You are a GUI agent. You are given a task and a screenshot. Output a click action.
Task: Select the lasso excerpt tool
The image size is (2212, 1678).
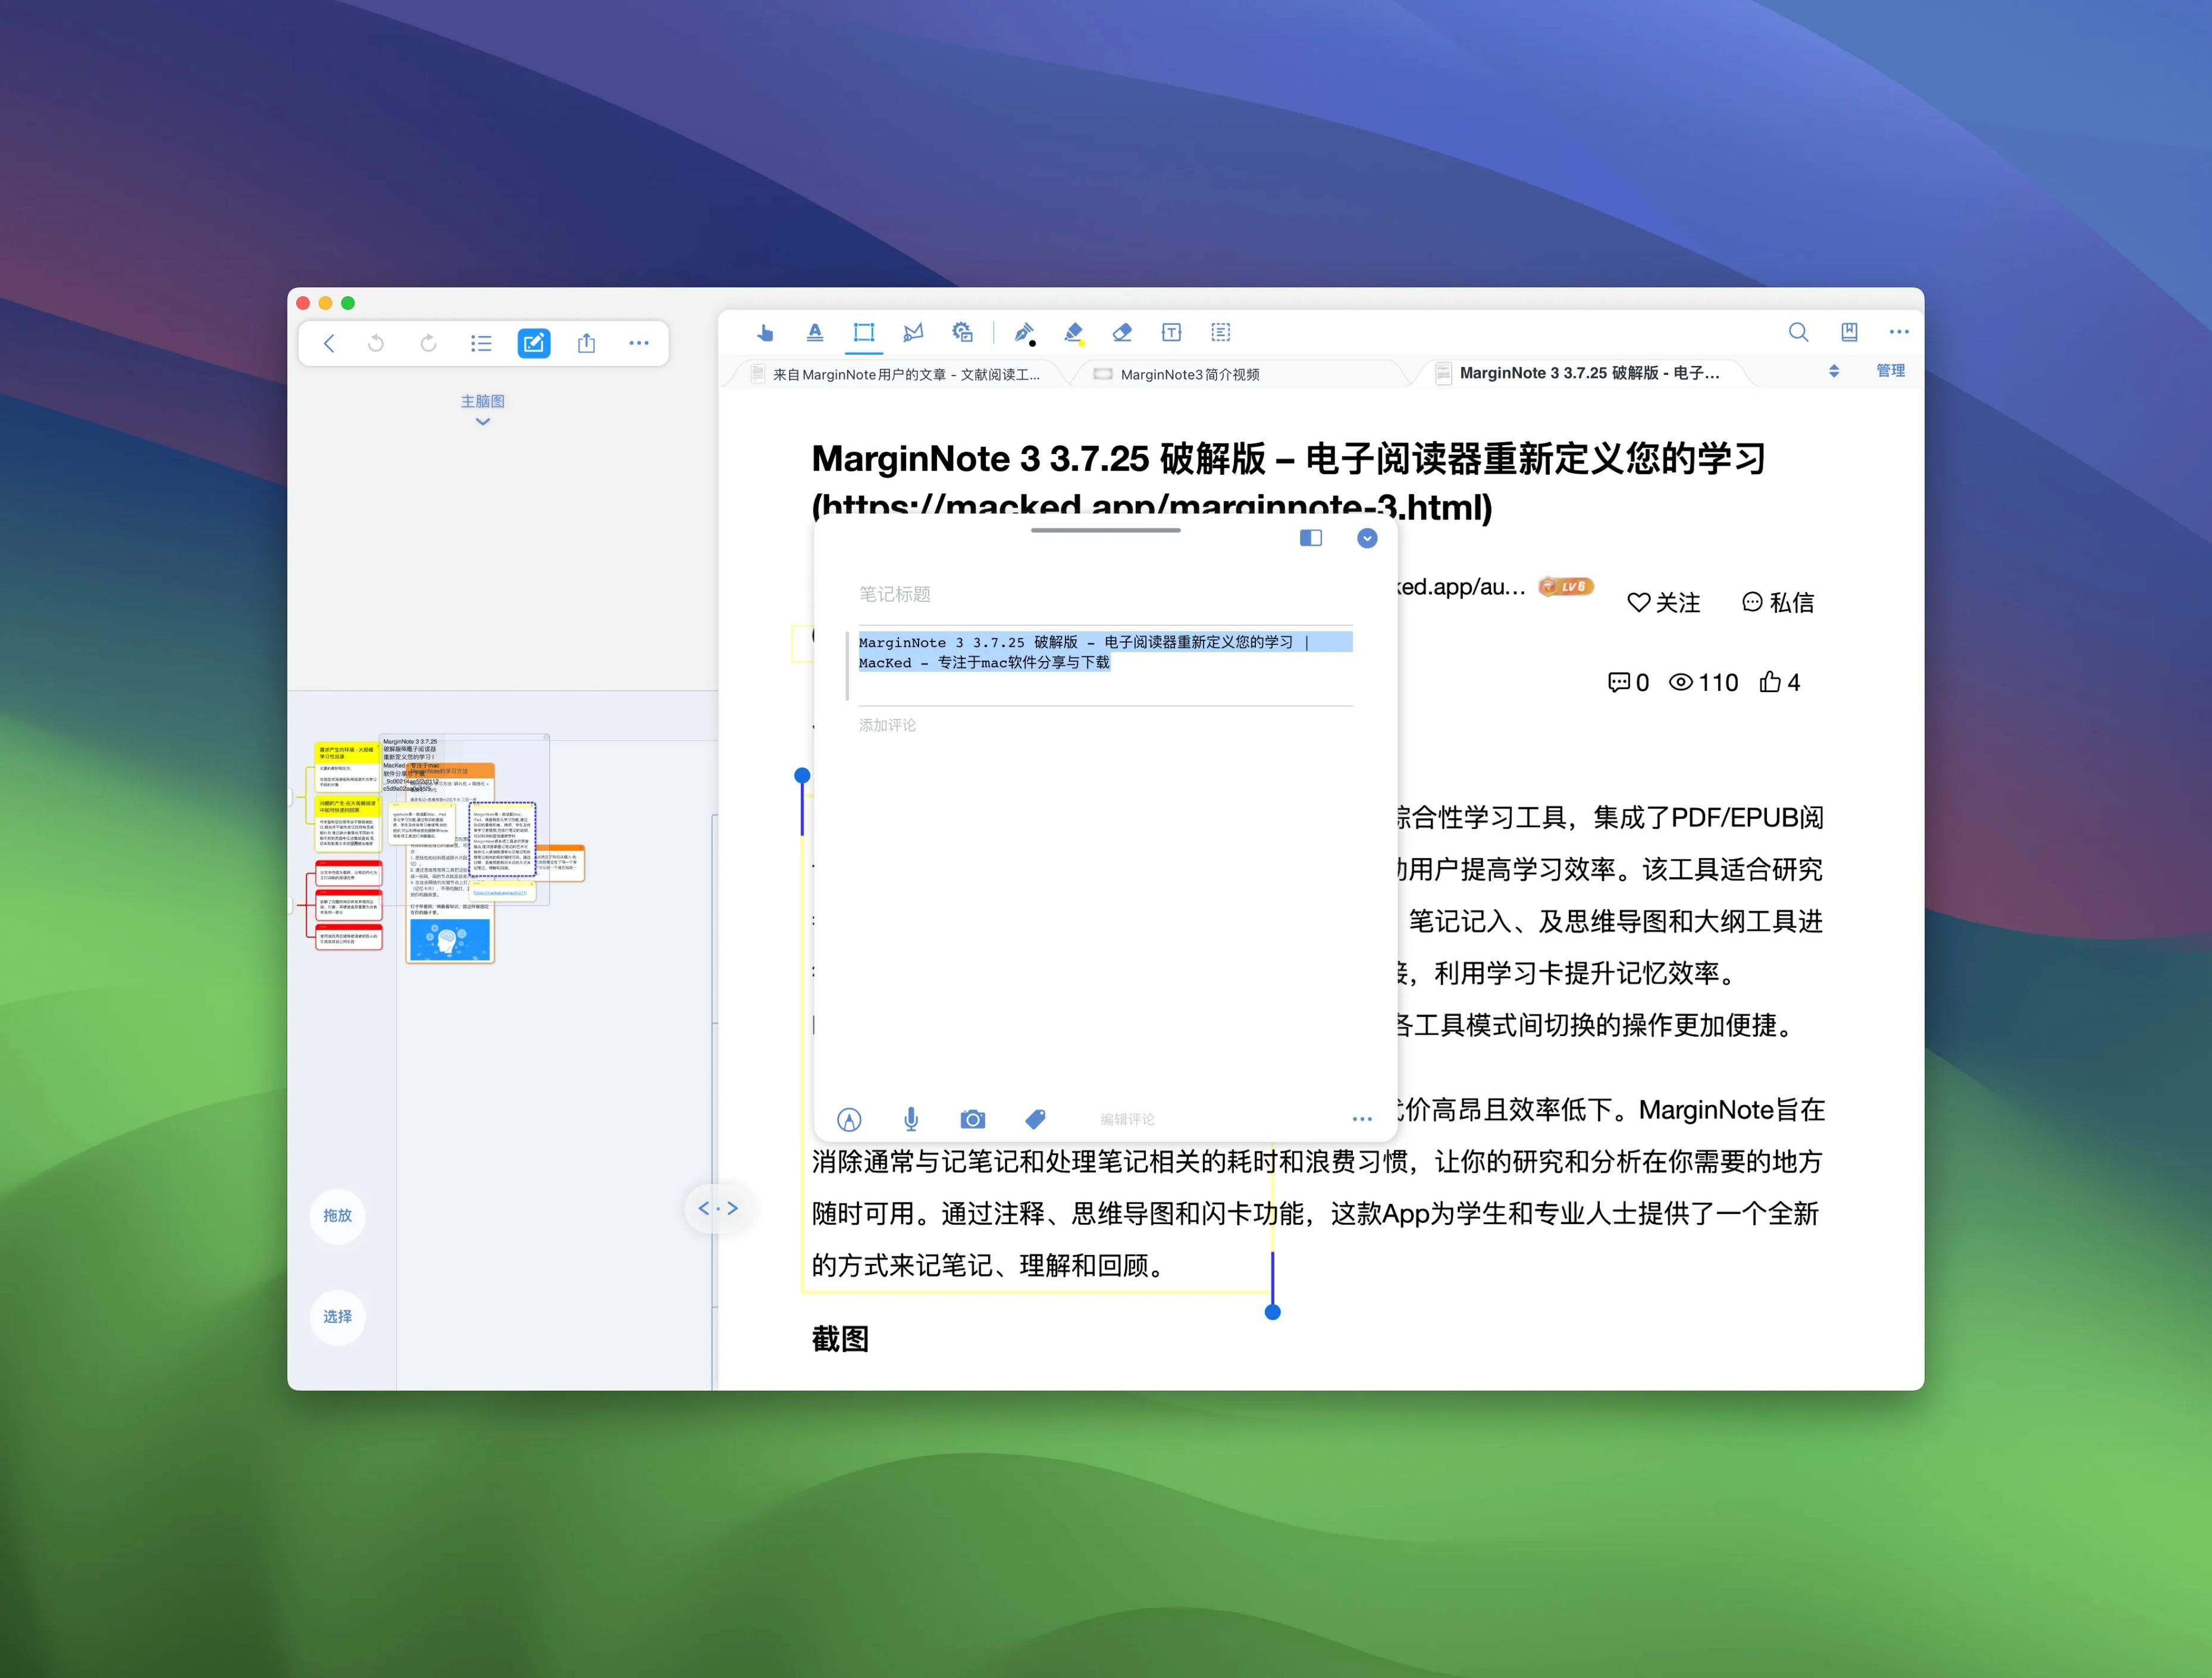click(913, 333)
